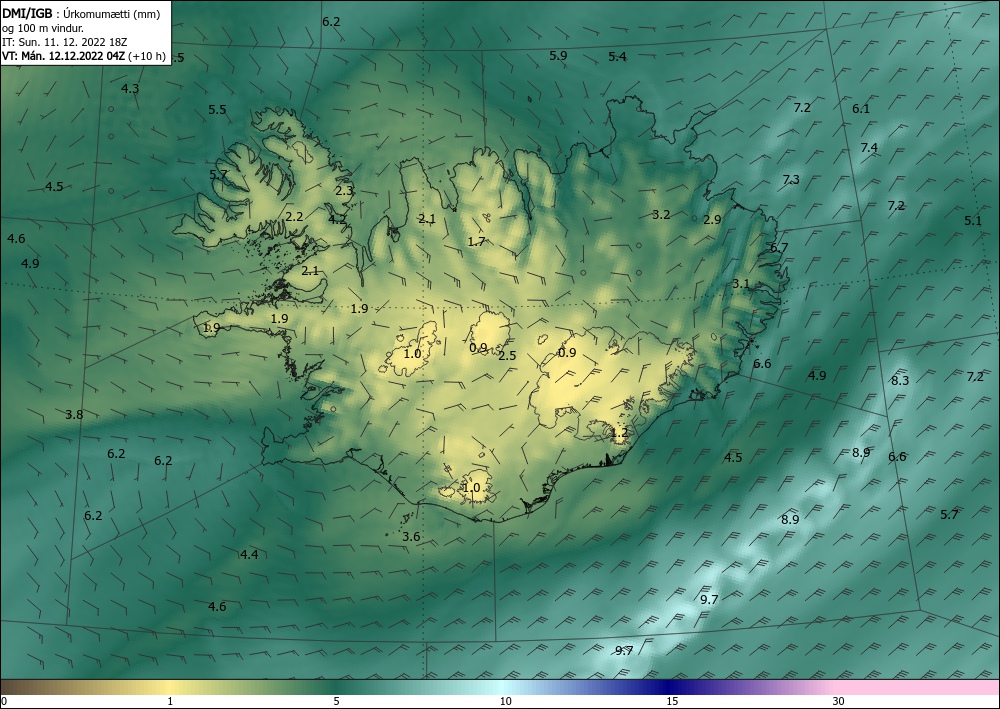
Task: Pick the dark navy segment of the colour scale
Action: 670,687
